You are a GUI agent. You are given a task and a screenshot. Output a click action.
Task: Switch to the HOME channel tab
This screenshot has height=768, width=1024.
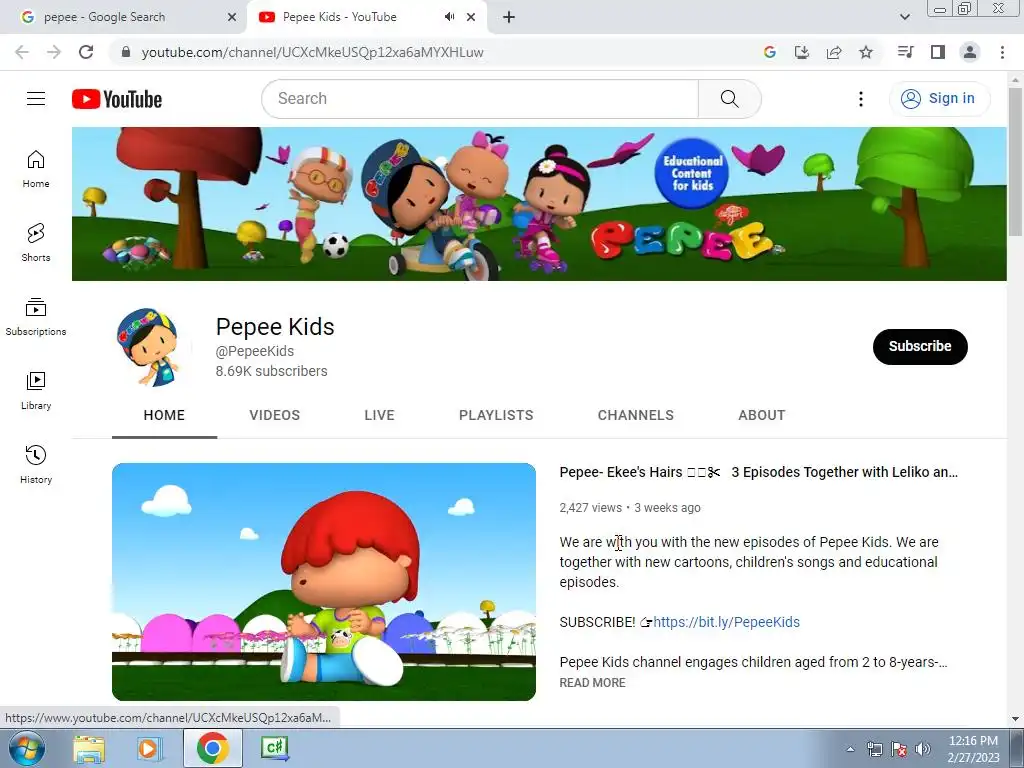tap(164, 415)
